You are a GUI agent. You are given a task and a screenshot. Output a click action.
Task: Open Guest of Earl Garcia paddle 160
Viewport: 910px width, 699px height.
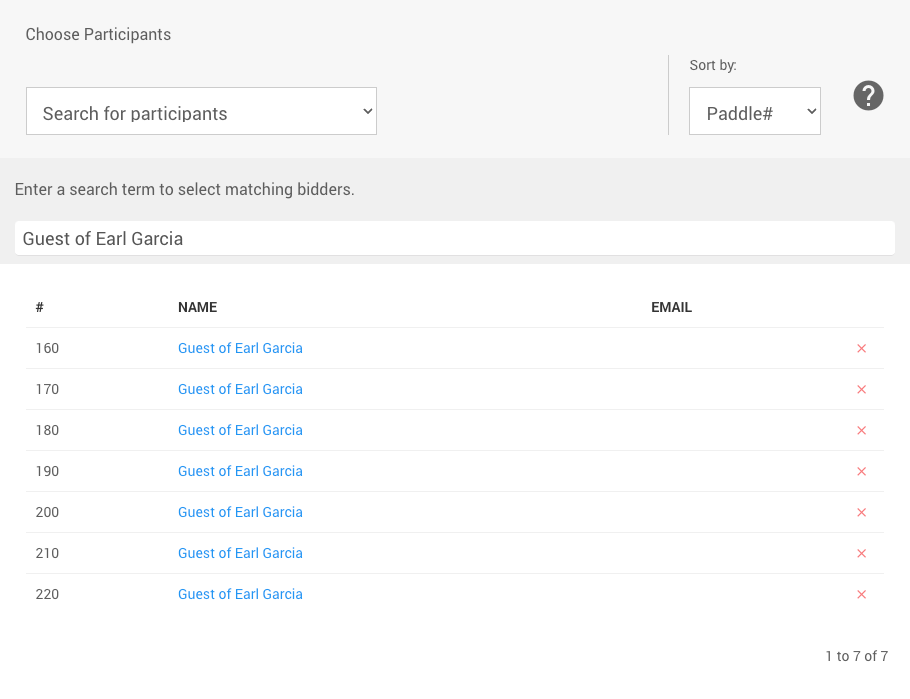click(x=240, y=348)
